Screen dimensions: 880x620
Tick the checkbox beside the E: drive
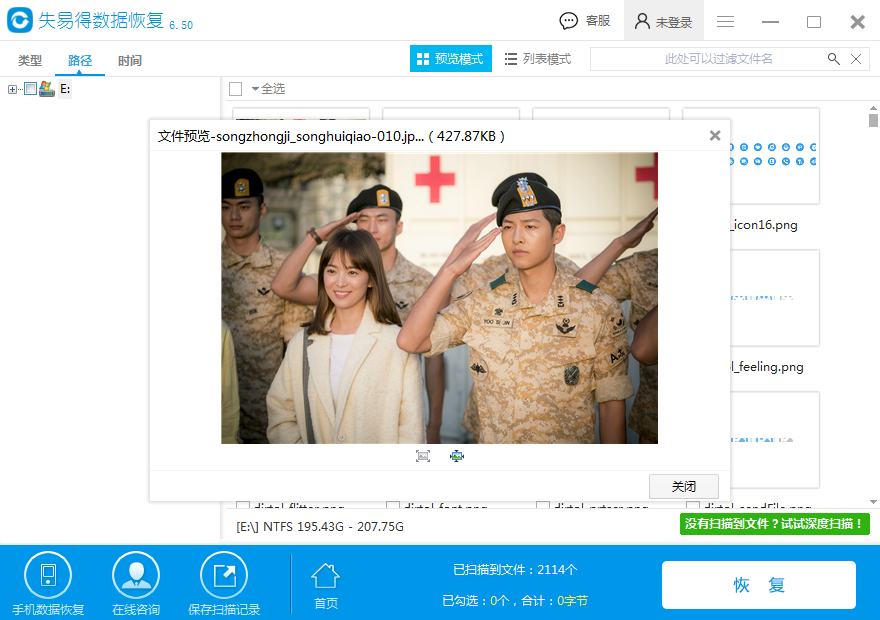[30, 89]
